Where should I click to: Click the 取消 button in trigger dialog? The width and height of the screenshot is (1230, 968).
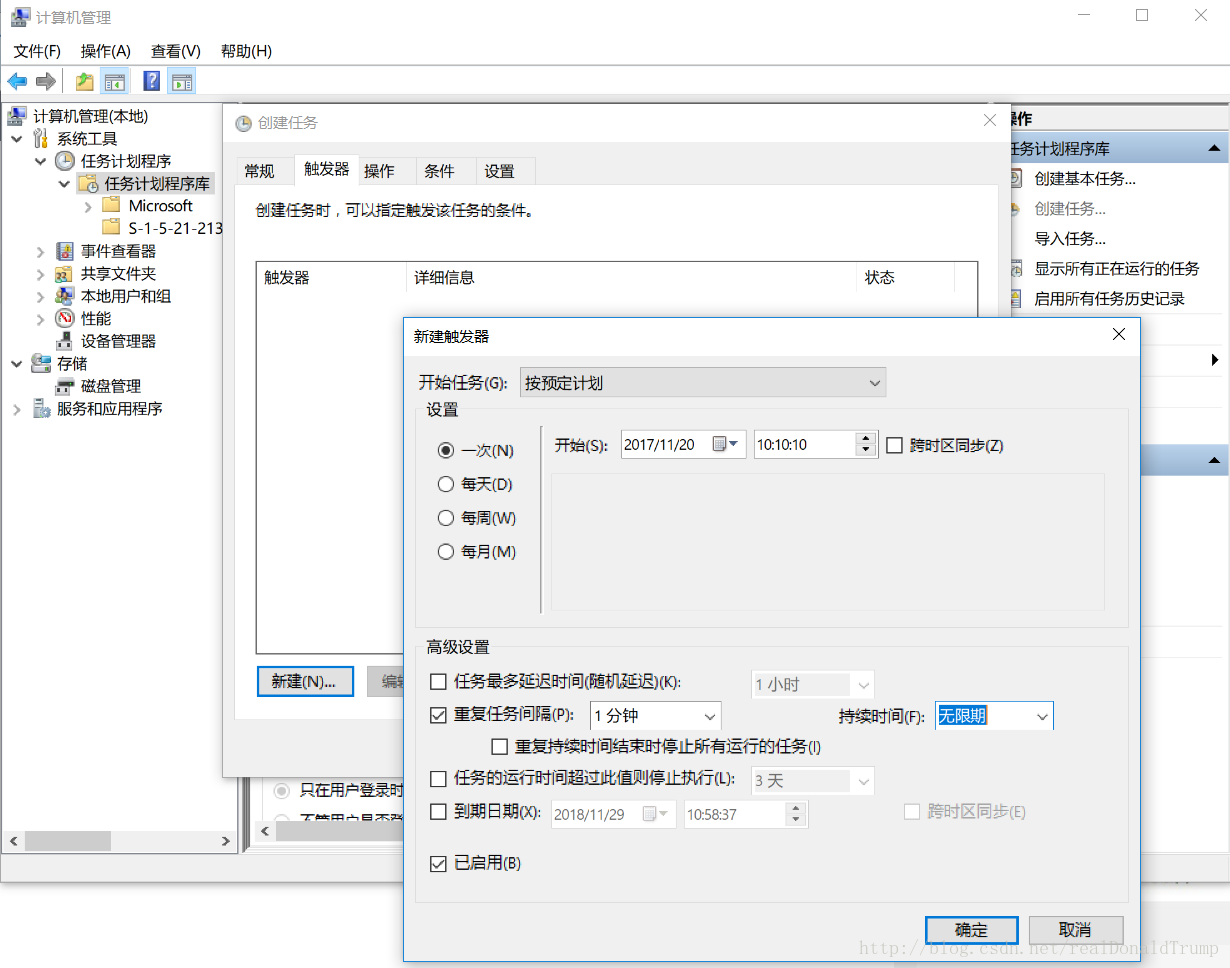point(1075,930)
